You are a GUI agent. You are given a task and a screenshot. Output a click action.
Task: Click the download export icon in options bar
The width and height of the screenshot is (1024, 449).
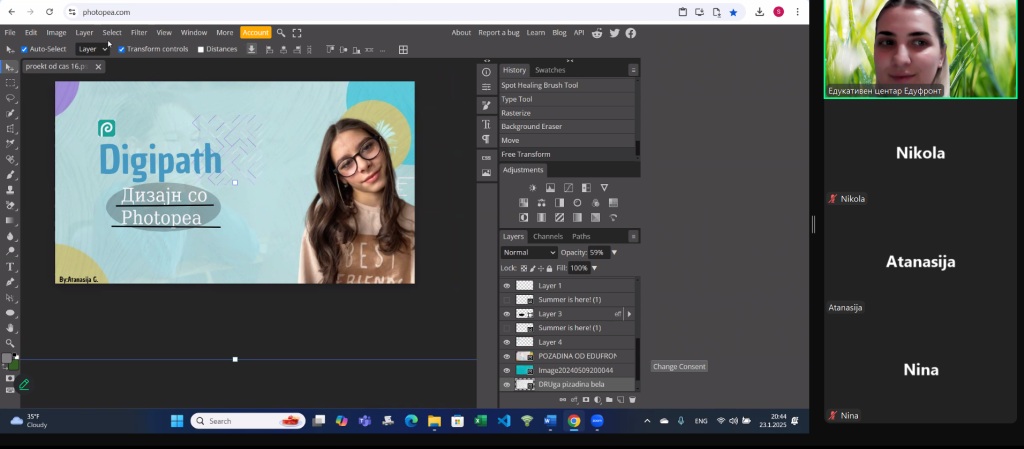click(251, 50)
